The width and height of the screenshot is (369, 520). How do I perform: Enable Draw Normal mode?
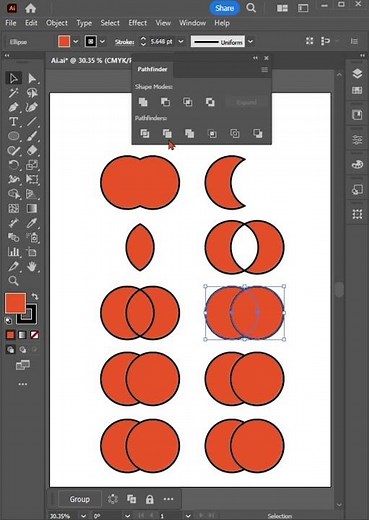click(11, 349)
